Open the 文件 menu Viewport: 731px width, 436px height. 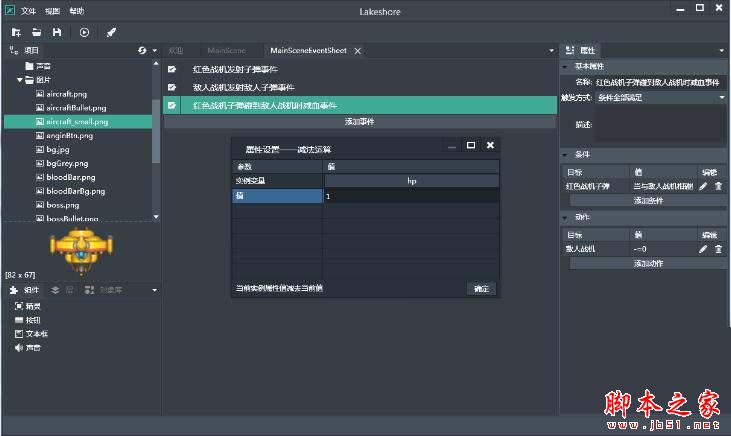point(28,11)
